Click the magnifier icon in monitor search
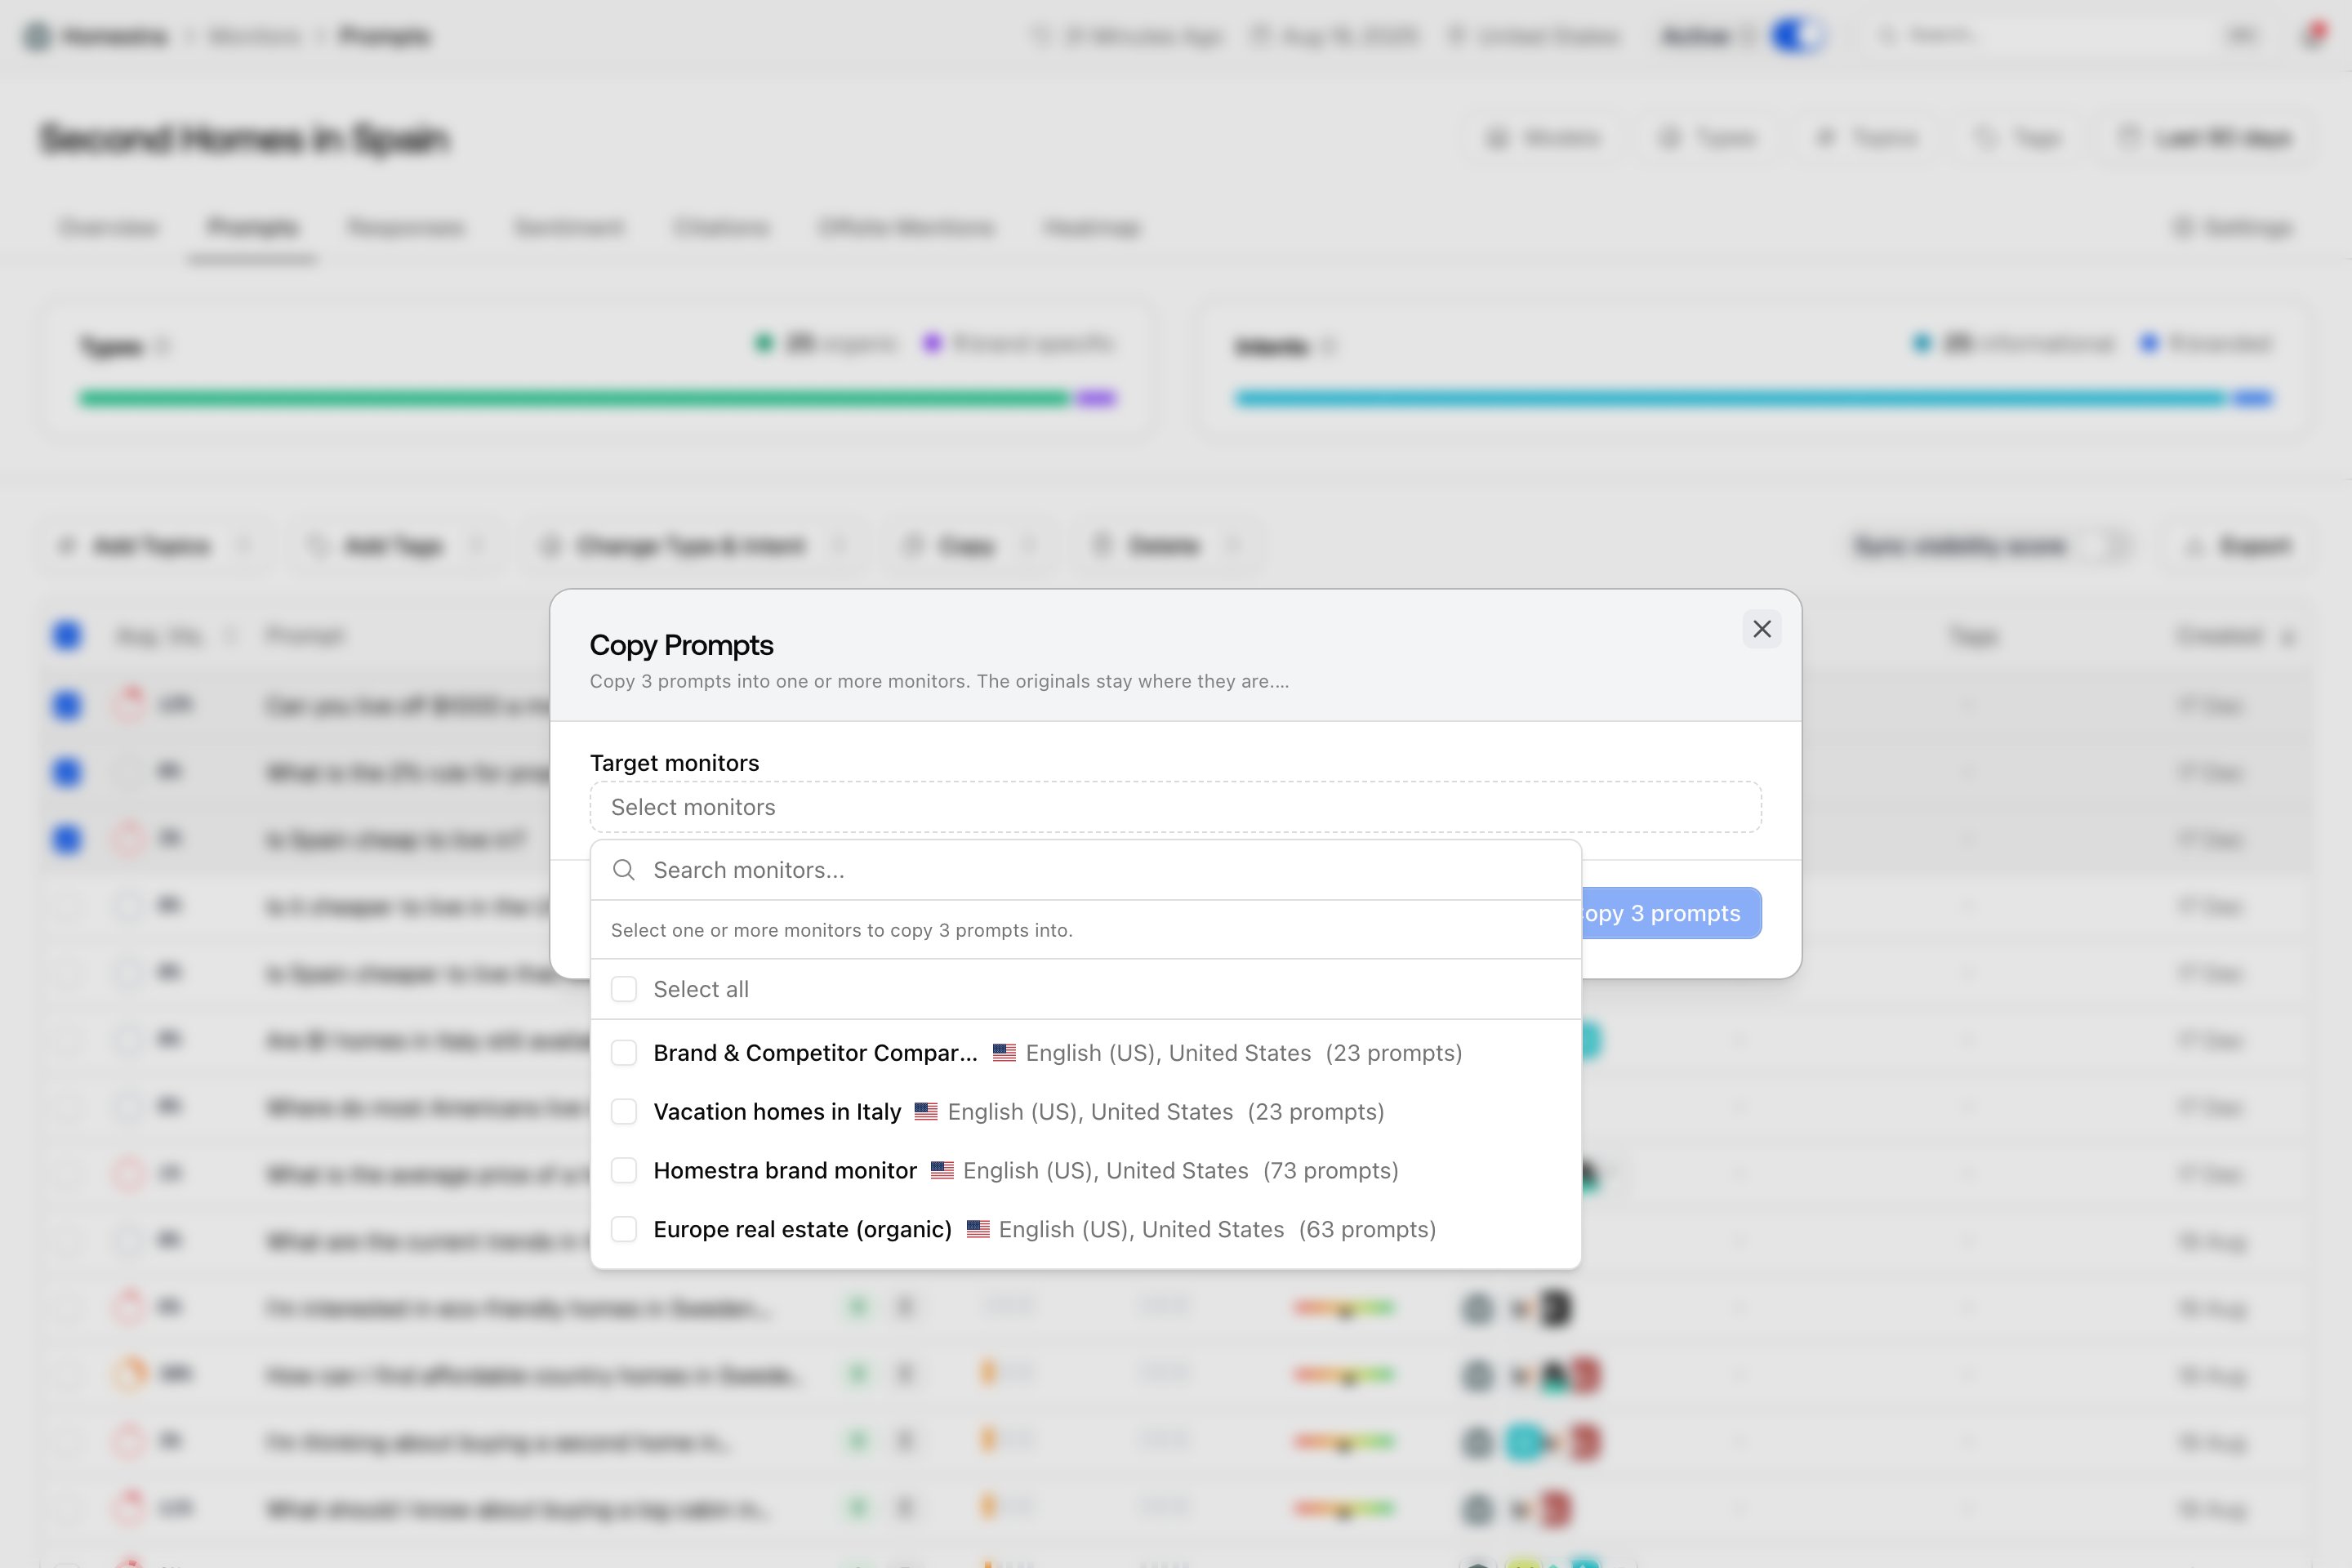 624,870
